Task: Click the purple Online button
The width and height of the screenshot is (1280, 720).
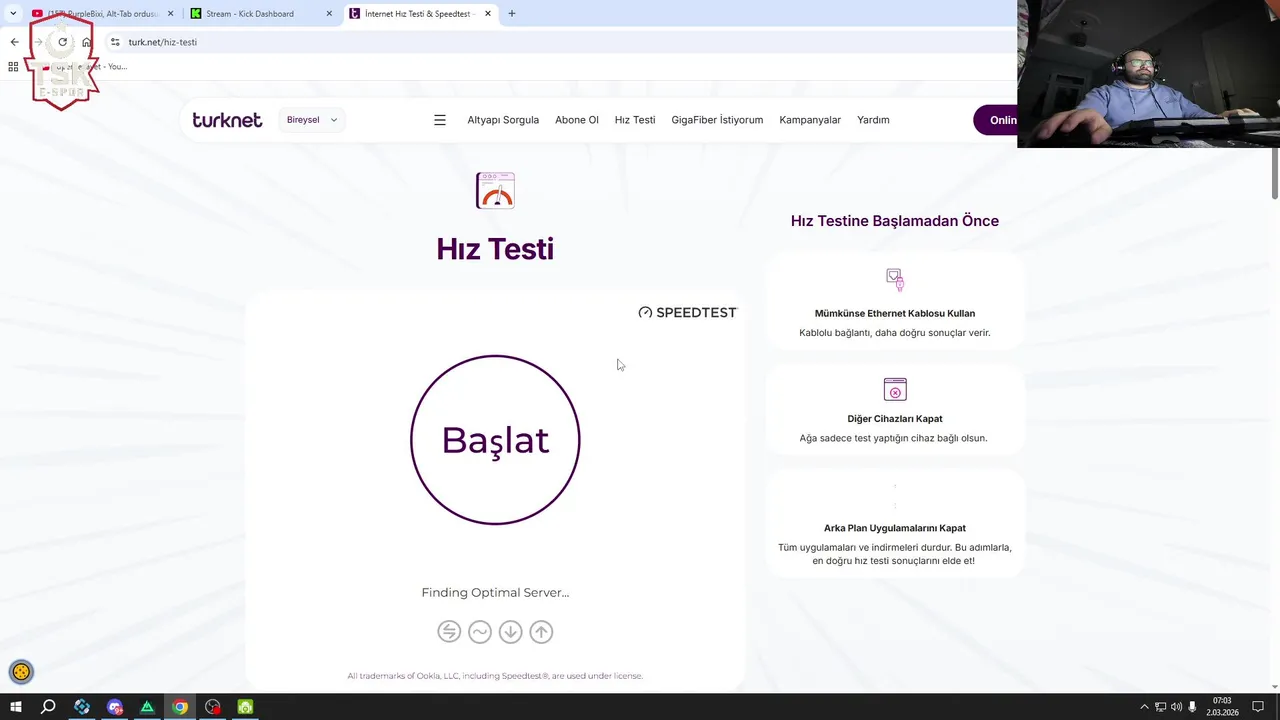Action: click(x=996, y=120)
